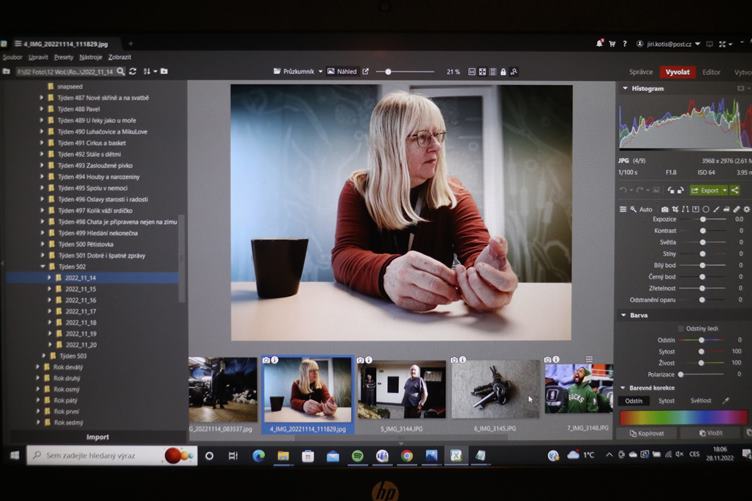Toggle the Odstíny šedi checkbox
Screen dimensions: 752x501
click(x=681, y=328)
